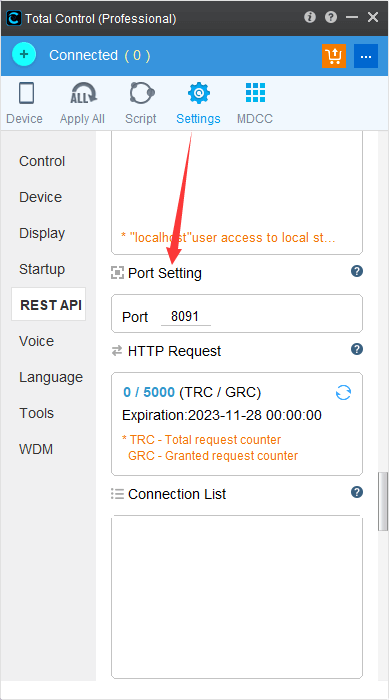Click the Port Setting help icon
The height and width of the screenshot is (700, 389).
click(x=357, y=271)
